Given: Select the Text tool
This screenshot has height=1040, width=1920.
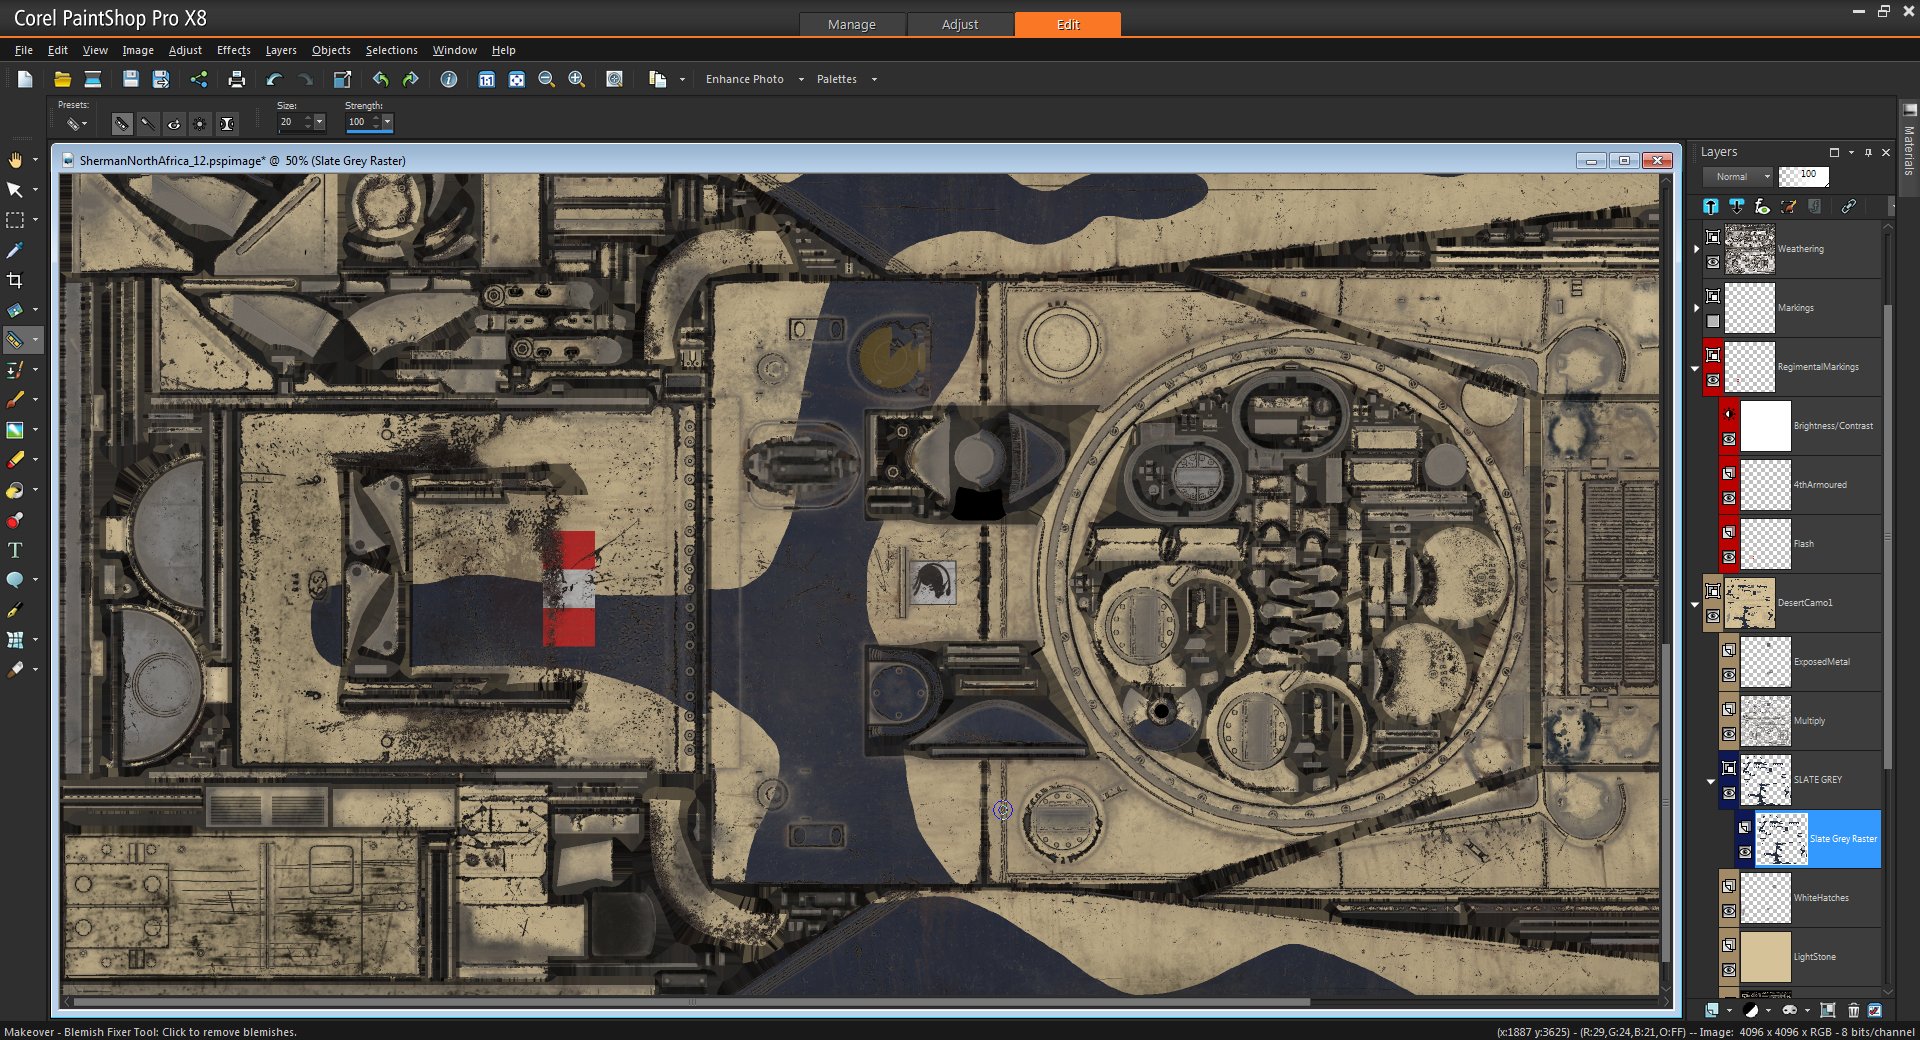Looking at the screenshot, I should click(x=15, y=550).
